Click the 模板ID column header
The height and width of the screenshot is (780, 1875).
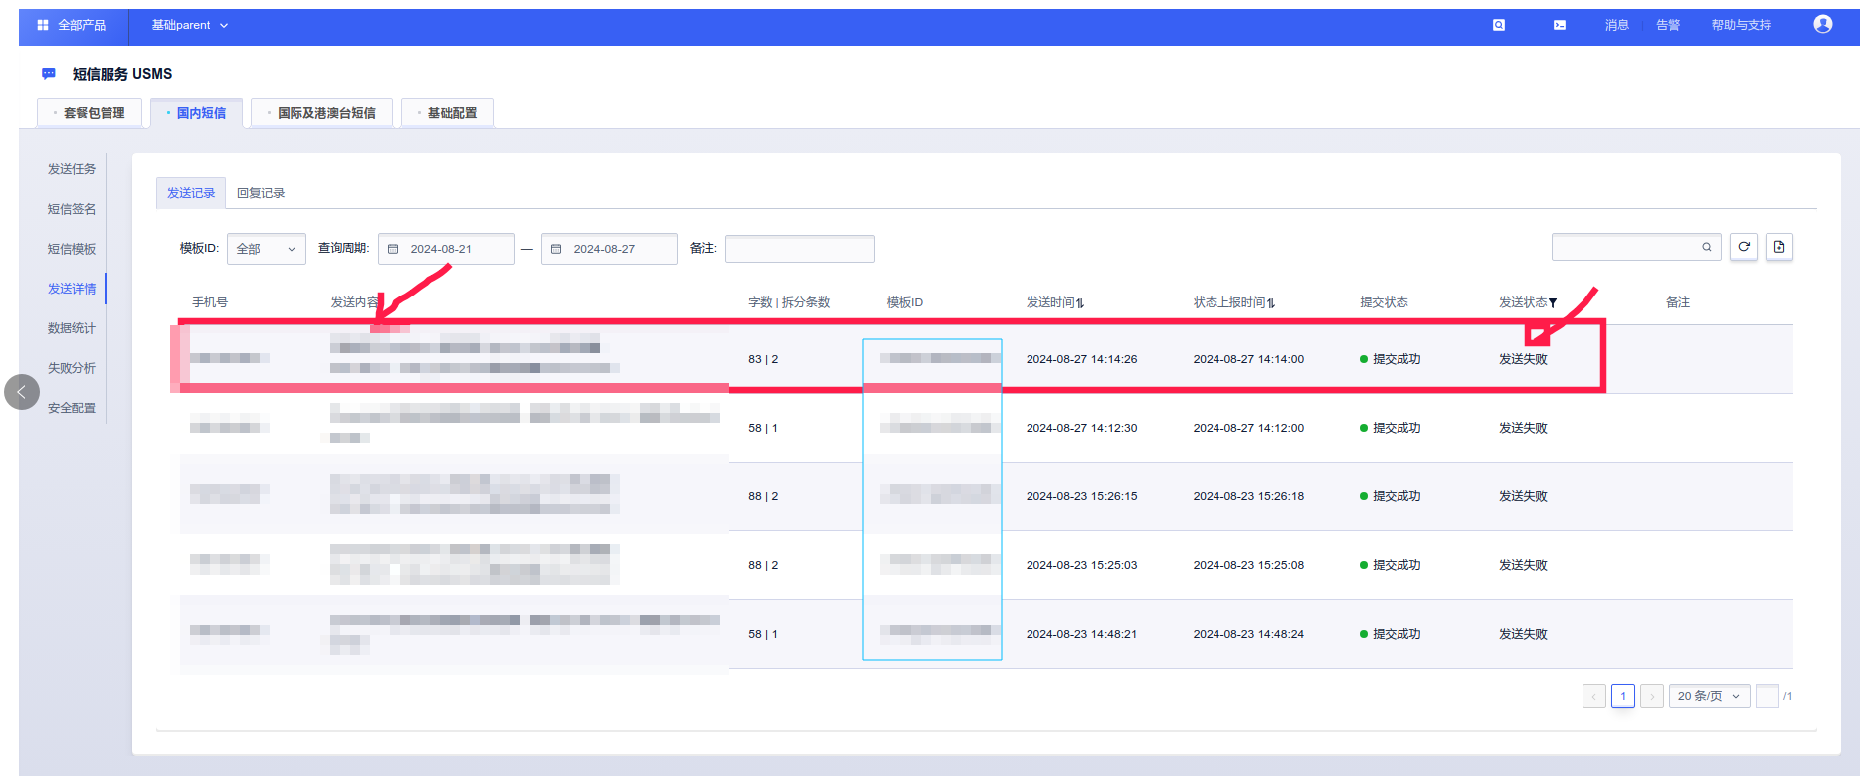click(x=905, y=302)
